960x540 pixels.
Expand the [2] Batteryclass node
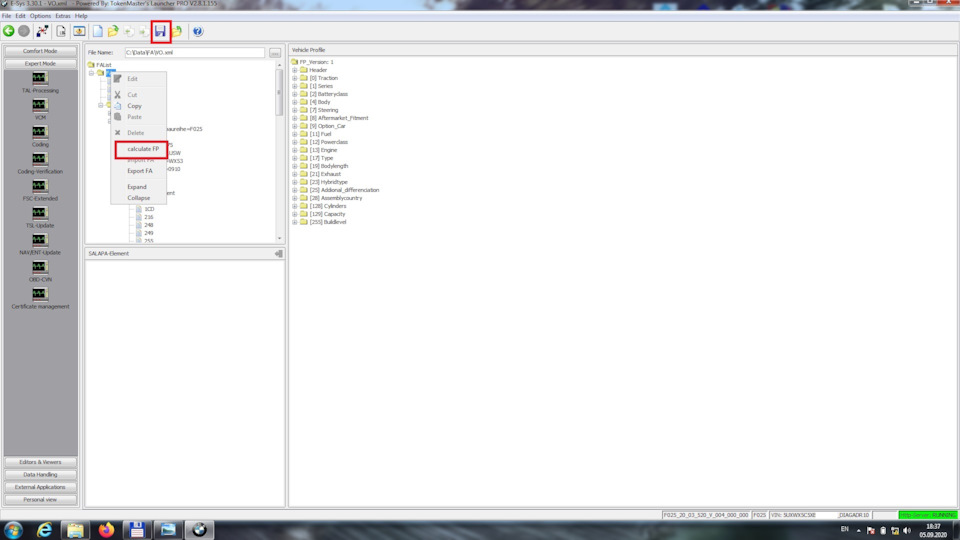(x=294, y=94)
